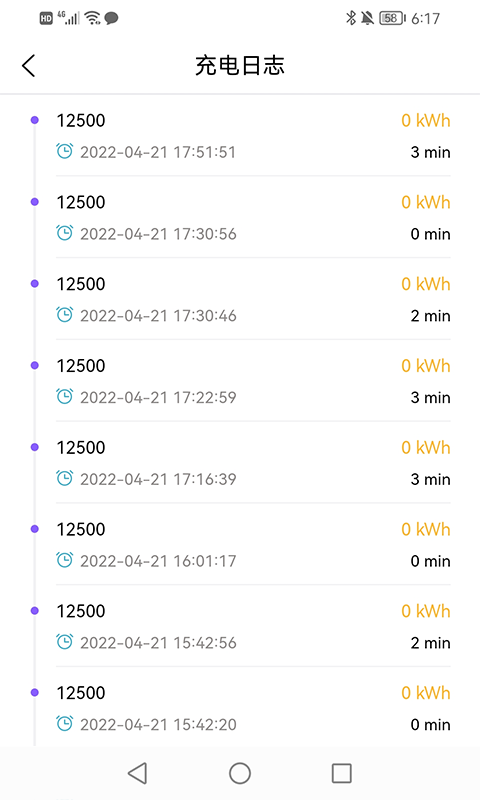Tap the Android back triangle button
Image resolution: width=480 pixels, height=800 pixels.
tap(138, 773)
